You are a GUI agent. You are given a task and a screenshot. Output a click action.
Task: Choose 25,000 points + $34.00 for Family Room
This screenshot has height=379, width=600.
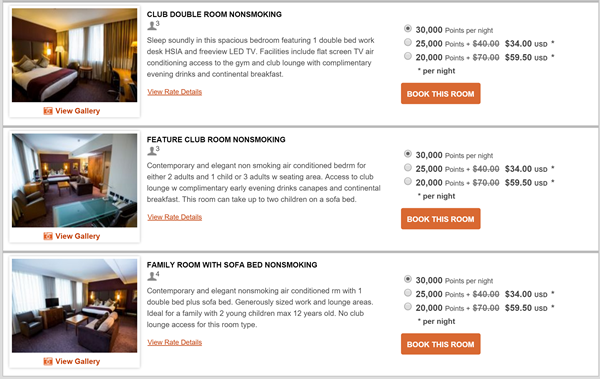(408, 293)
